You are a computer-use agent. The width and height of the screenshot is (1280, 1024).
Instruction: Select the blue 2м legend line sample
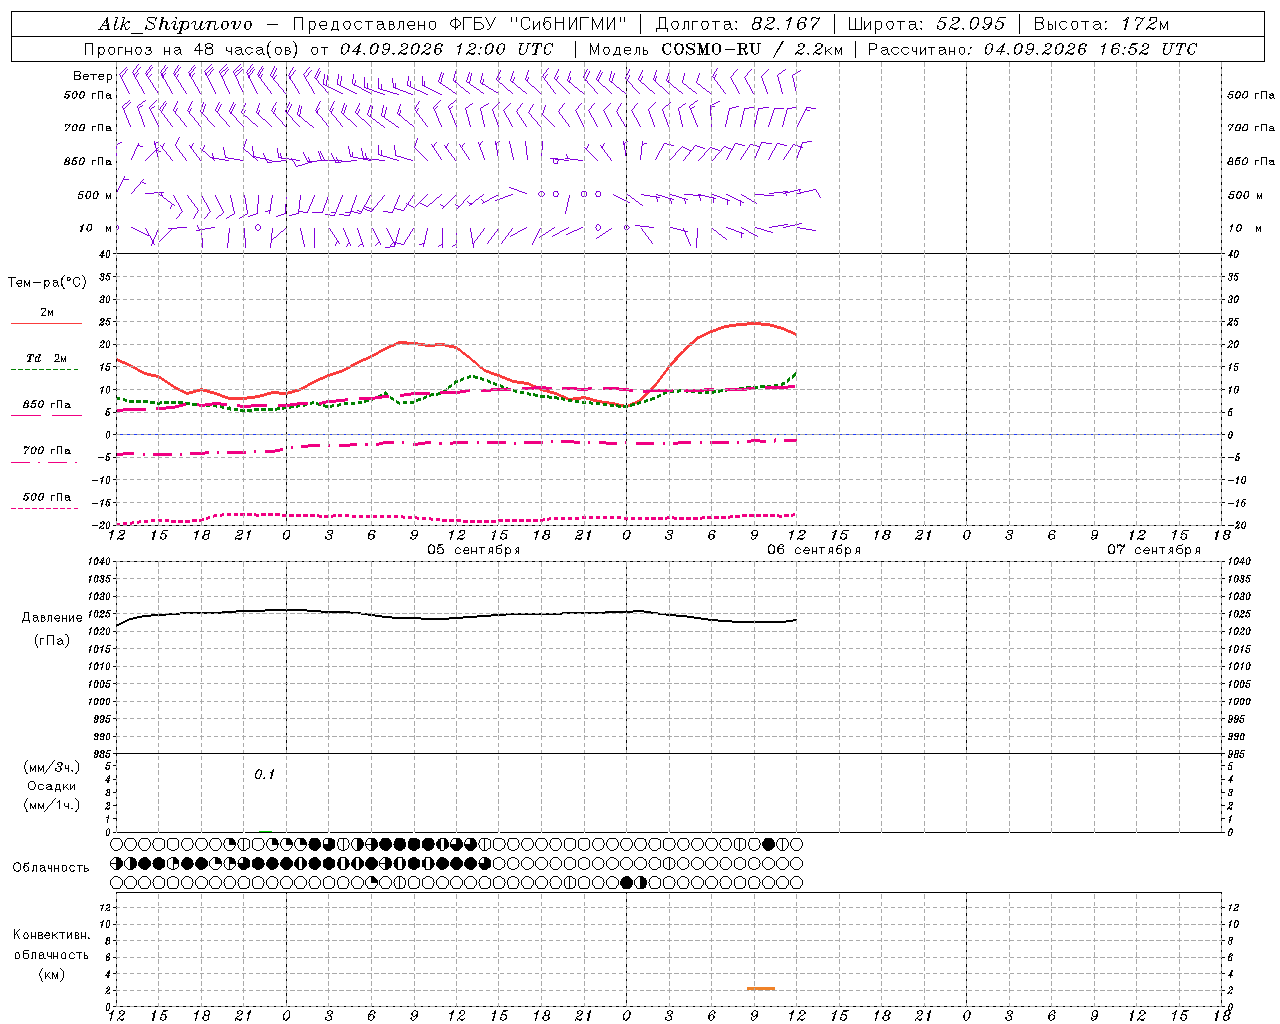click(47, 324)
